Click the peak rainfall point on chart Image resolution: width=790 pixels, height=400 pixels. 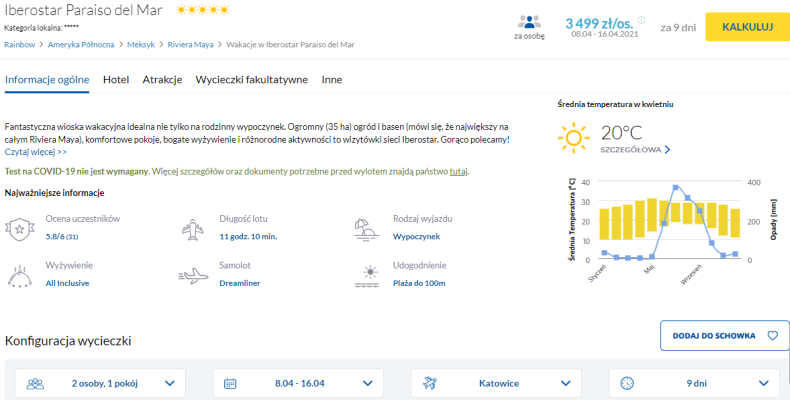(676, 187)
